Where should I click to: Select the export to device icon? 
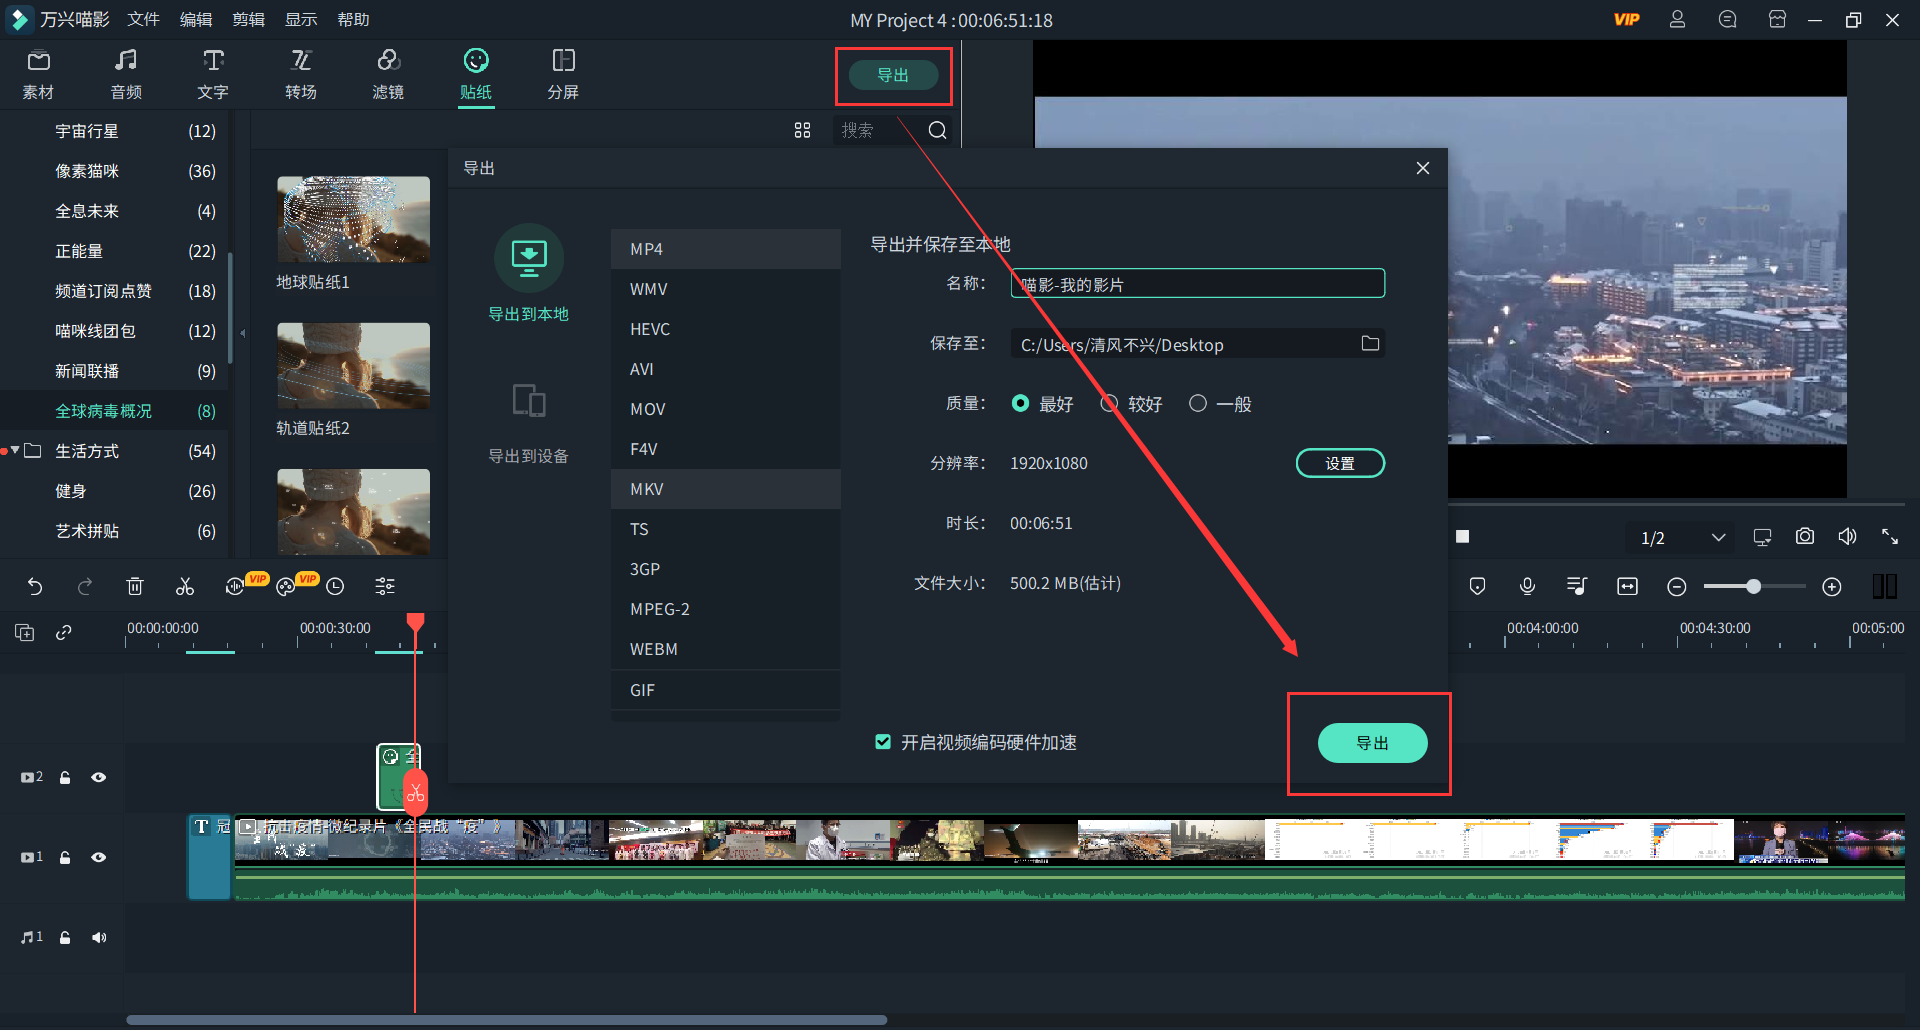[528, 401]
